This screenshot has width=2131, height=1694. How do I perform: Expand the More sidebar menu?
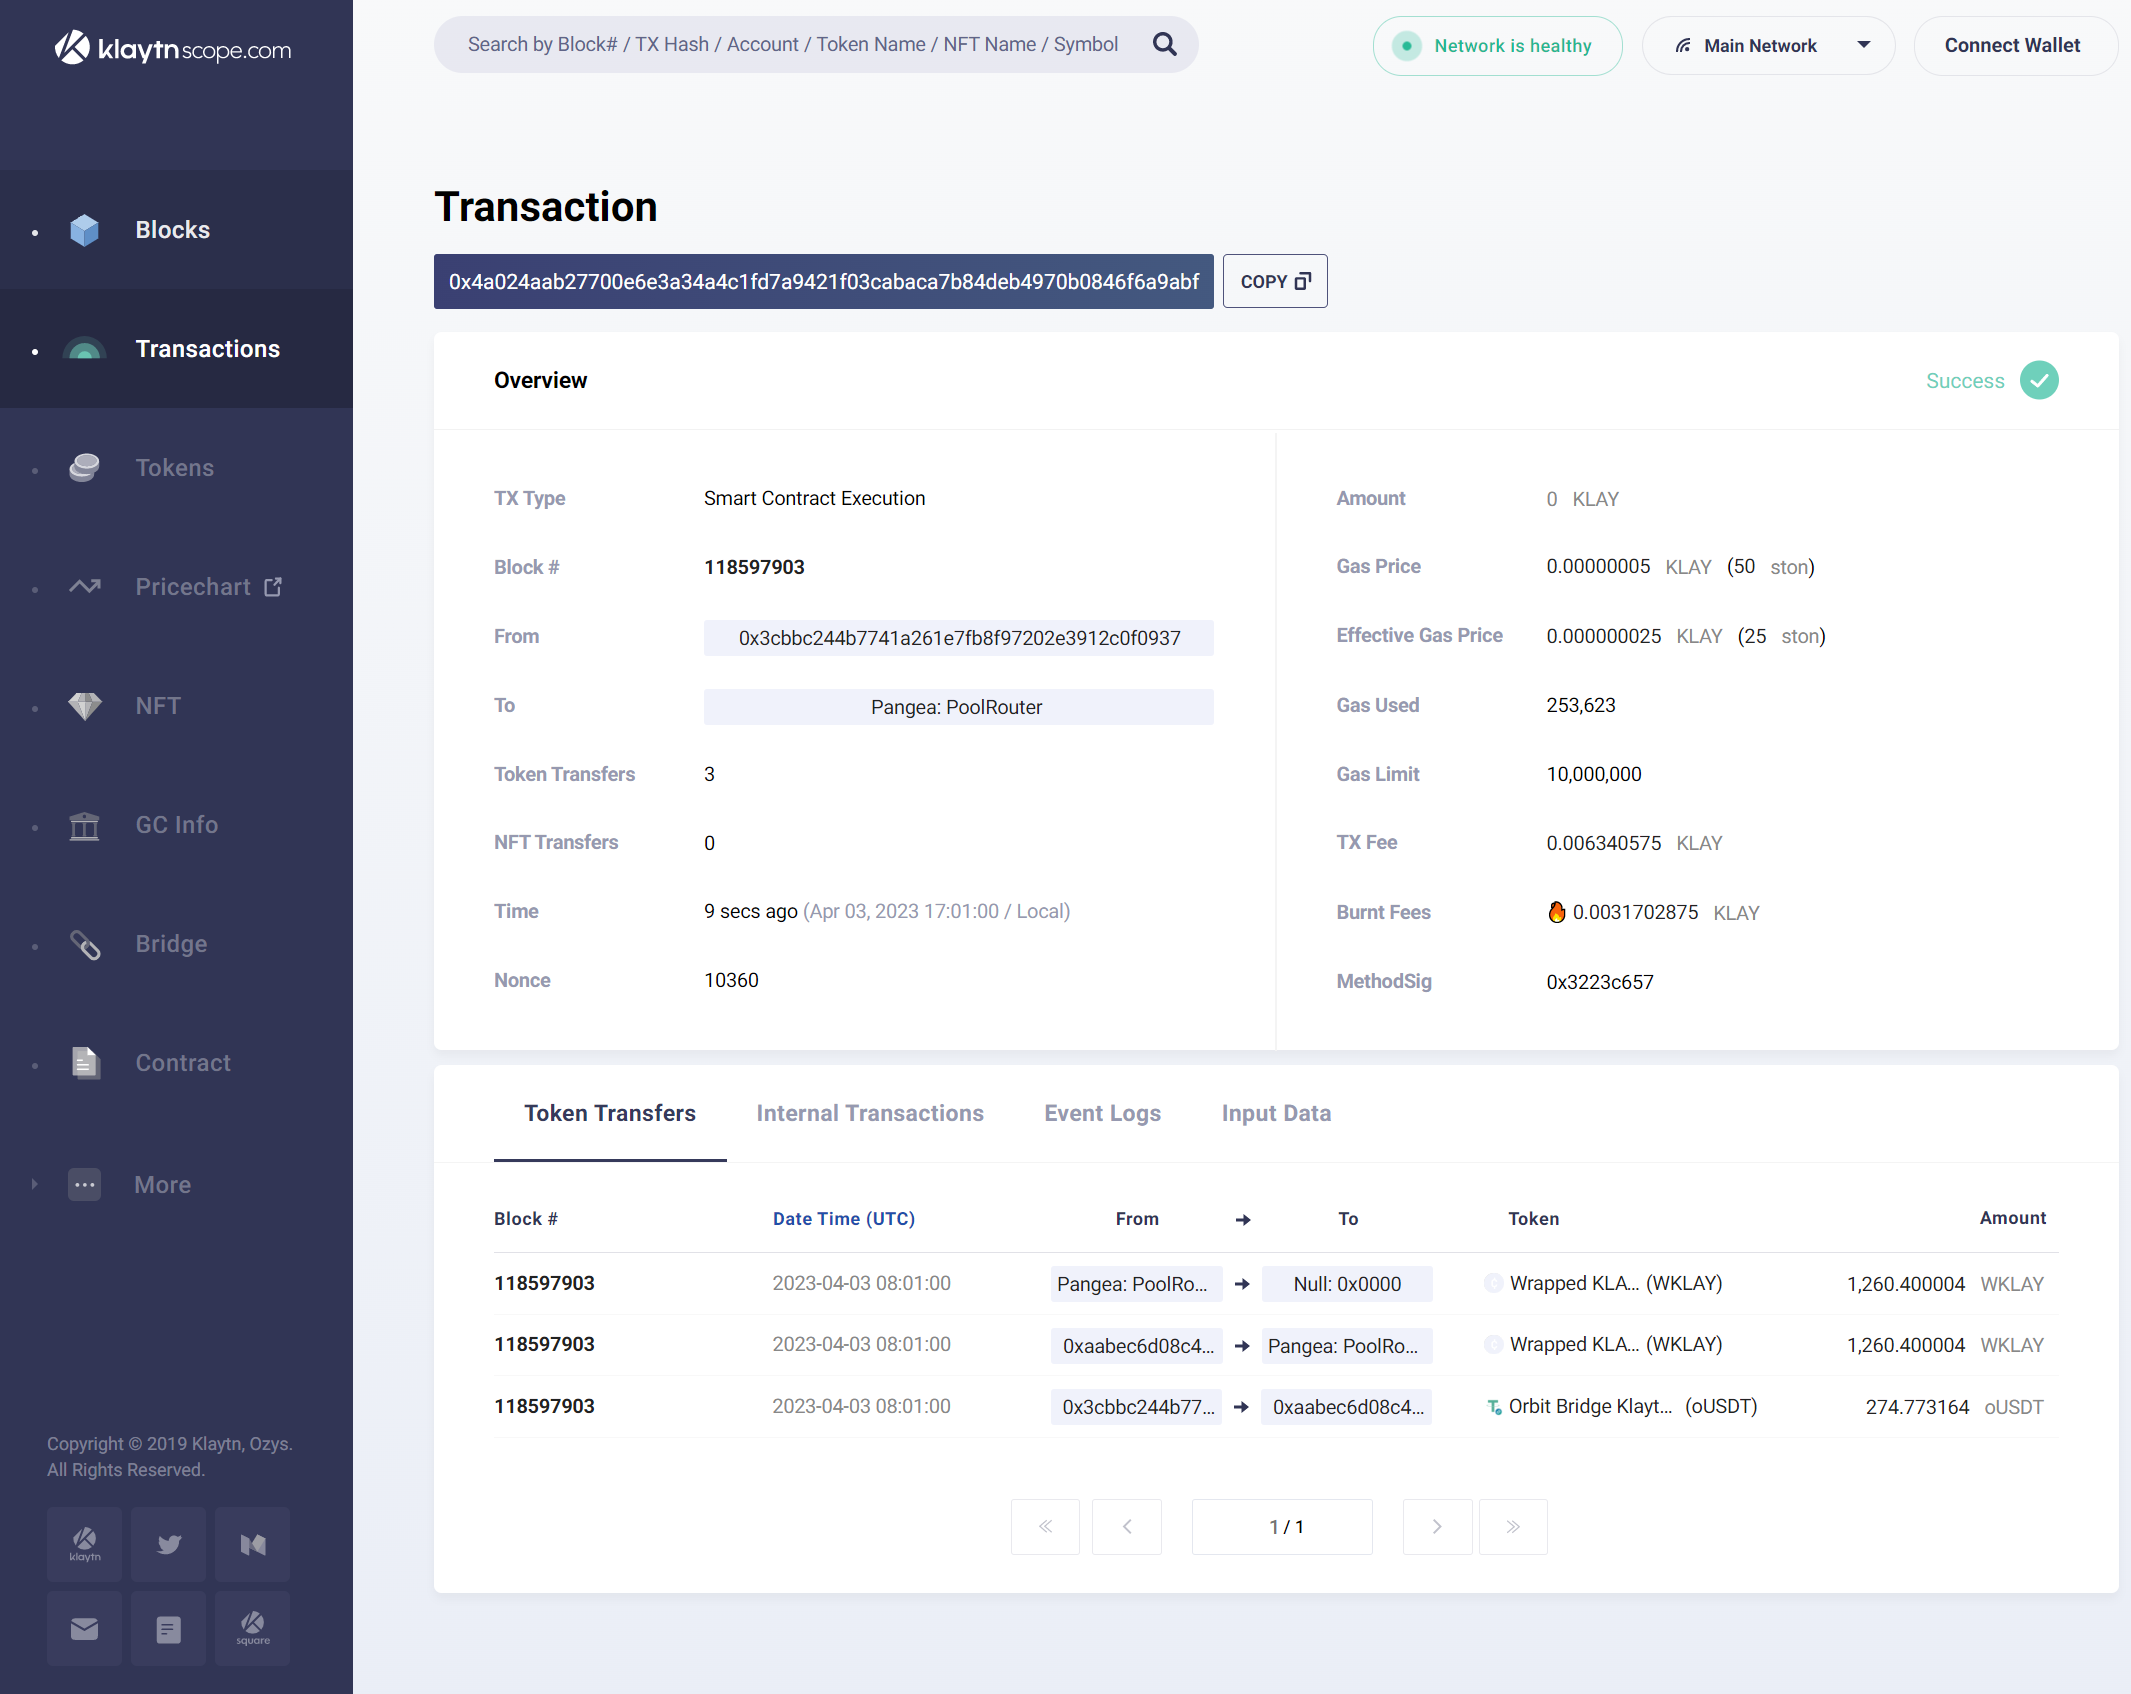(162, 1185)
